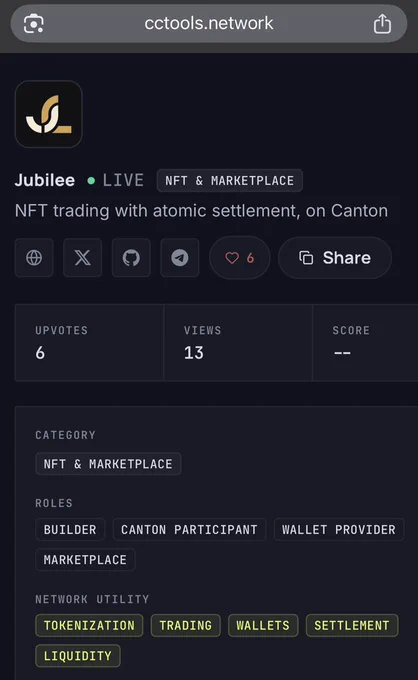Choose the TOKENIZATION utility tag
418x680 pixels.
89,625
